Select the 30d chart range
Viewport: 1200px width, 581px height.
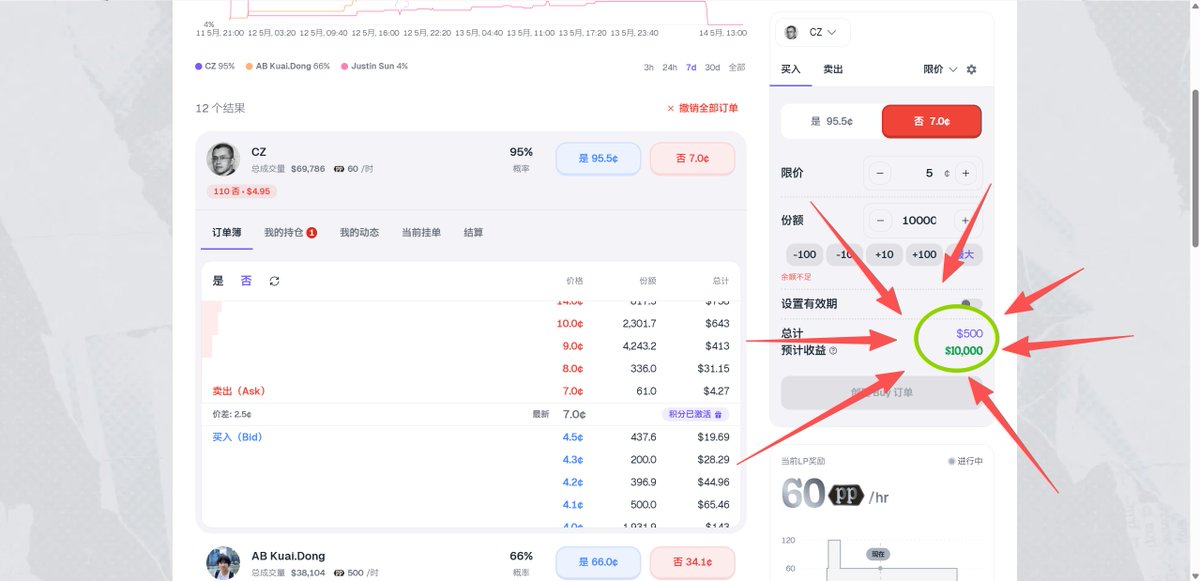tap(712, 67)
